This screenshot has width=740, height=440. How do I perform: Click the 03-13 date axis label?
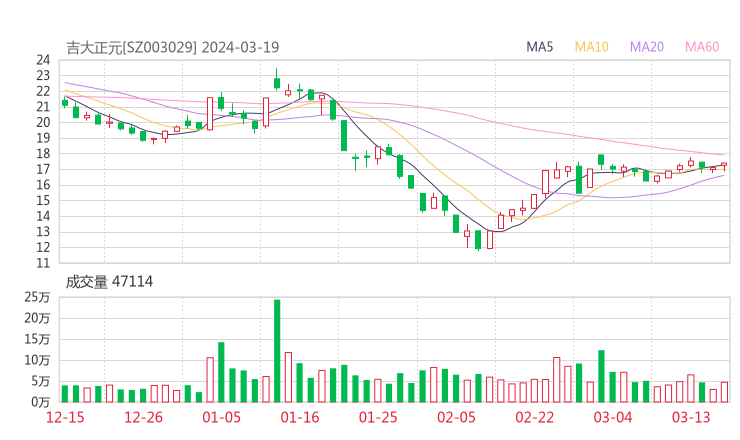pyautogui.click(x=691, y=417)
